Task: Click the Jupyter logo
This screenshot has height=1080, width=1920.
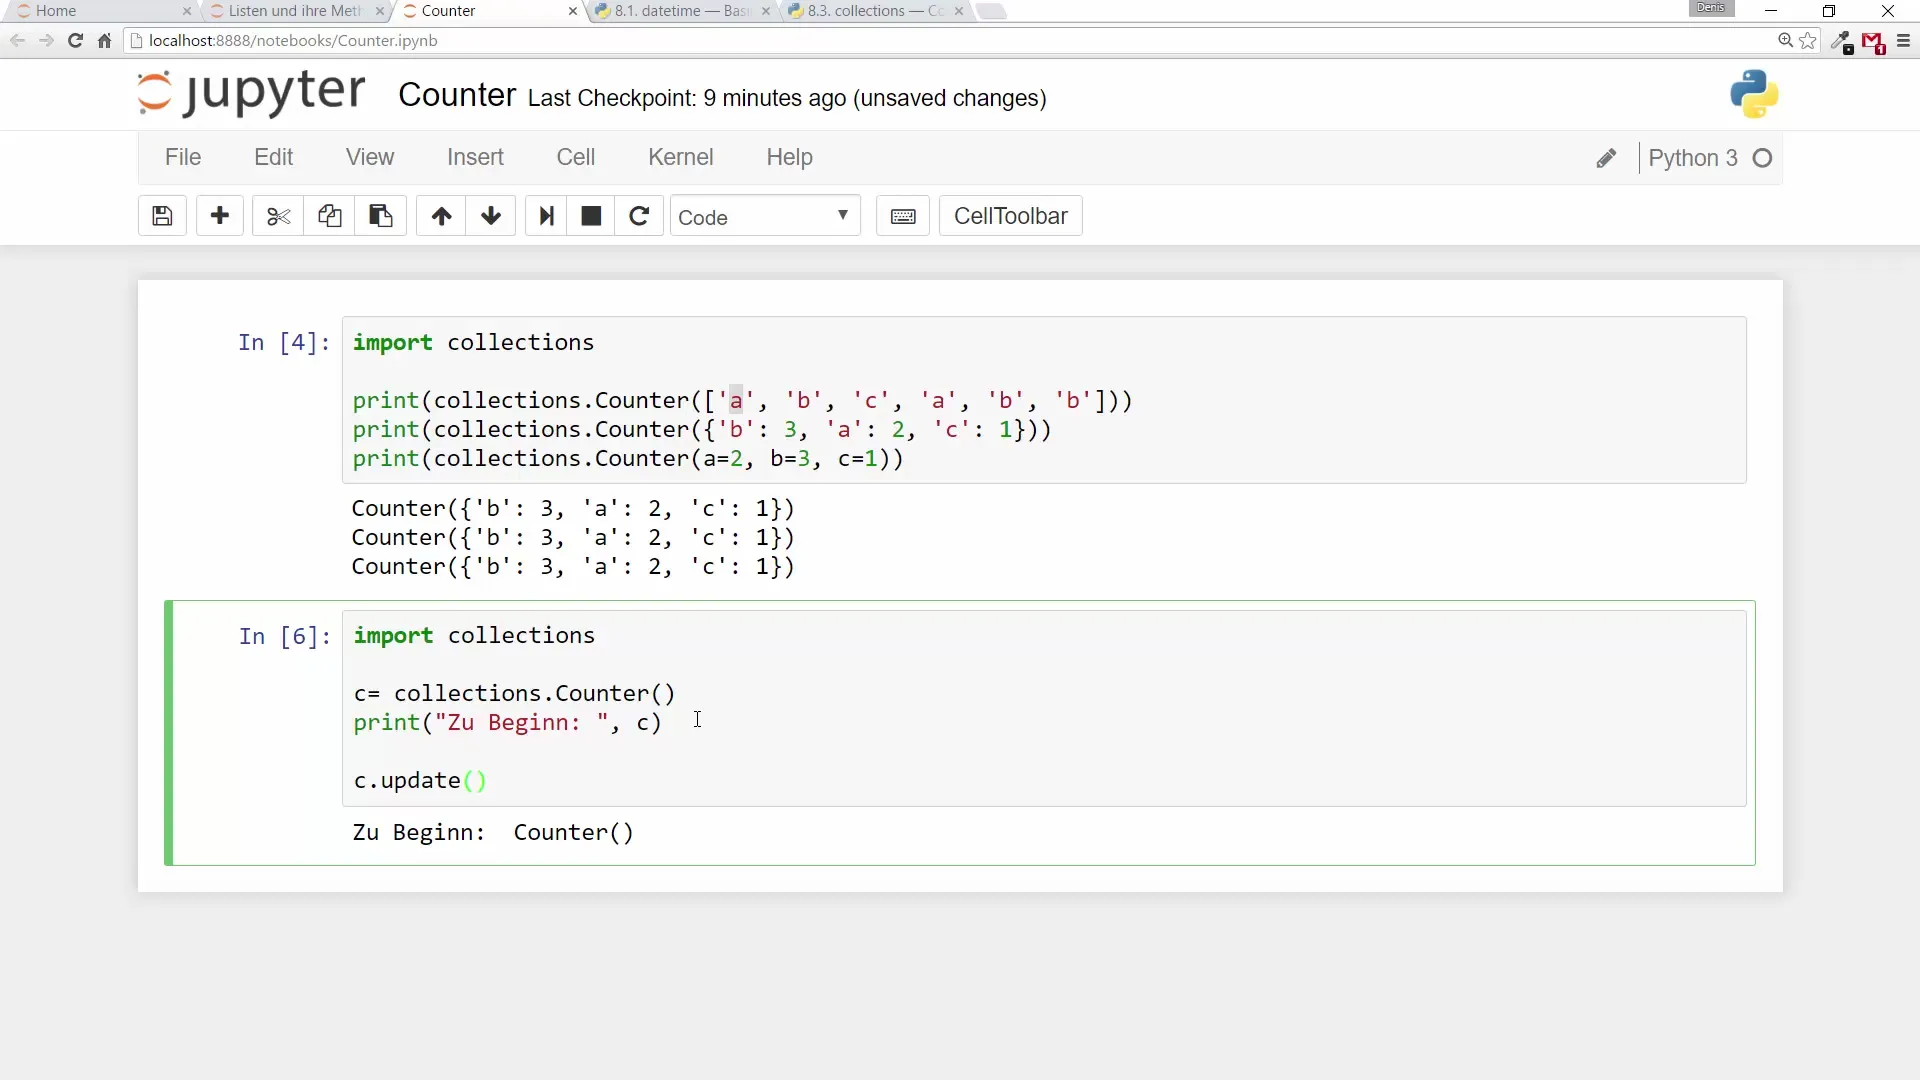Action: 251,93
